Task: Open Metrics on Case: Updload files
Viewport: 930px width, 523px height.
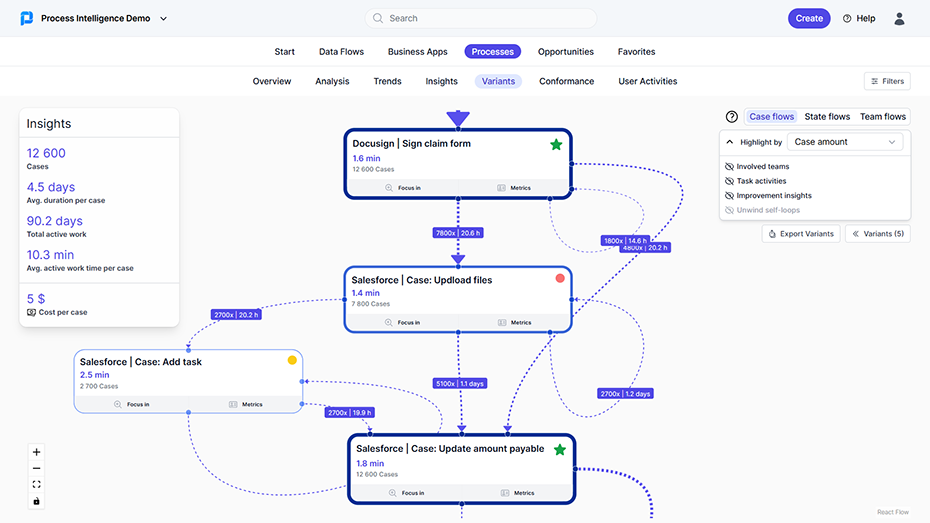Action: pyautogui.click(x=514, y=323)
